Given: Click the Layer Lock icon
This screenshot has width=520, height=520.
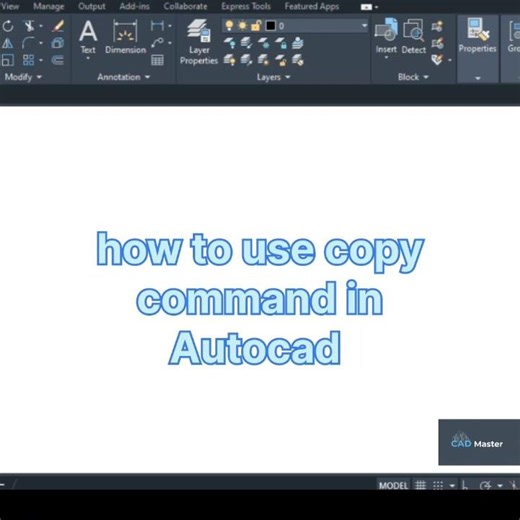Looking at the screenshot, I should (281, 43).
